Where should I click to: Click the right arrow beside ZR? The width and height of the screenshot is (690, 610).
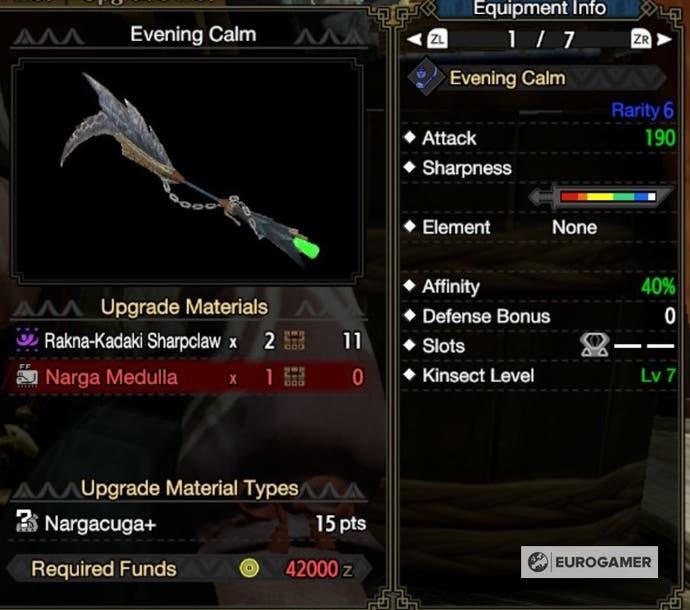[x=664, y=40]
